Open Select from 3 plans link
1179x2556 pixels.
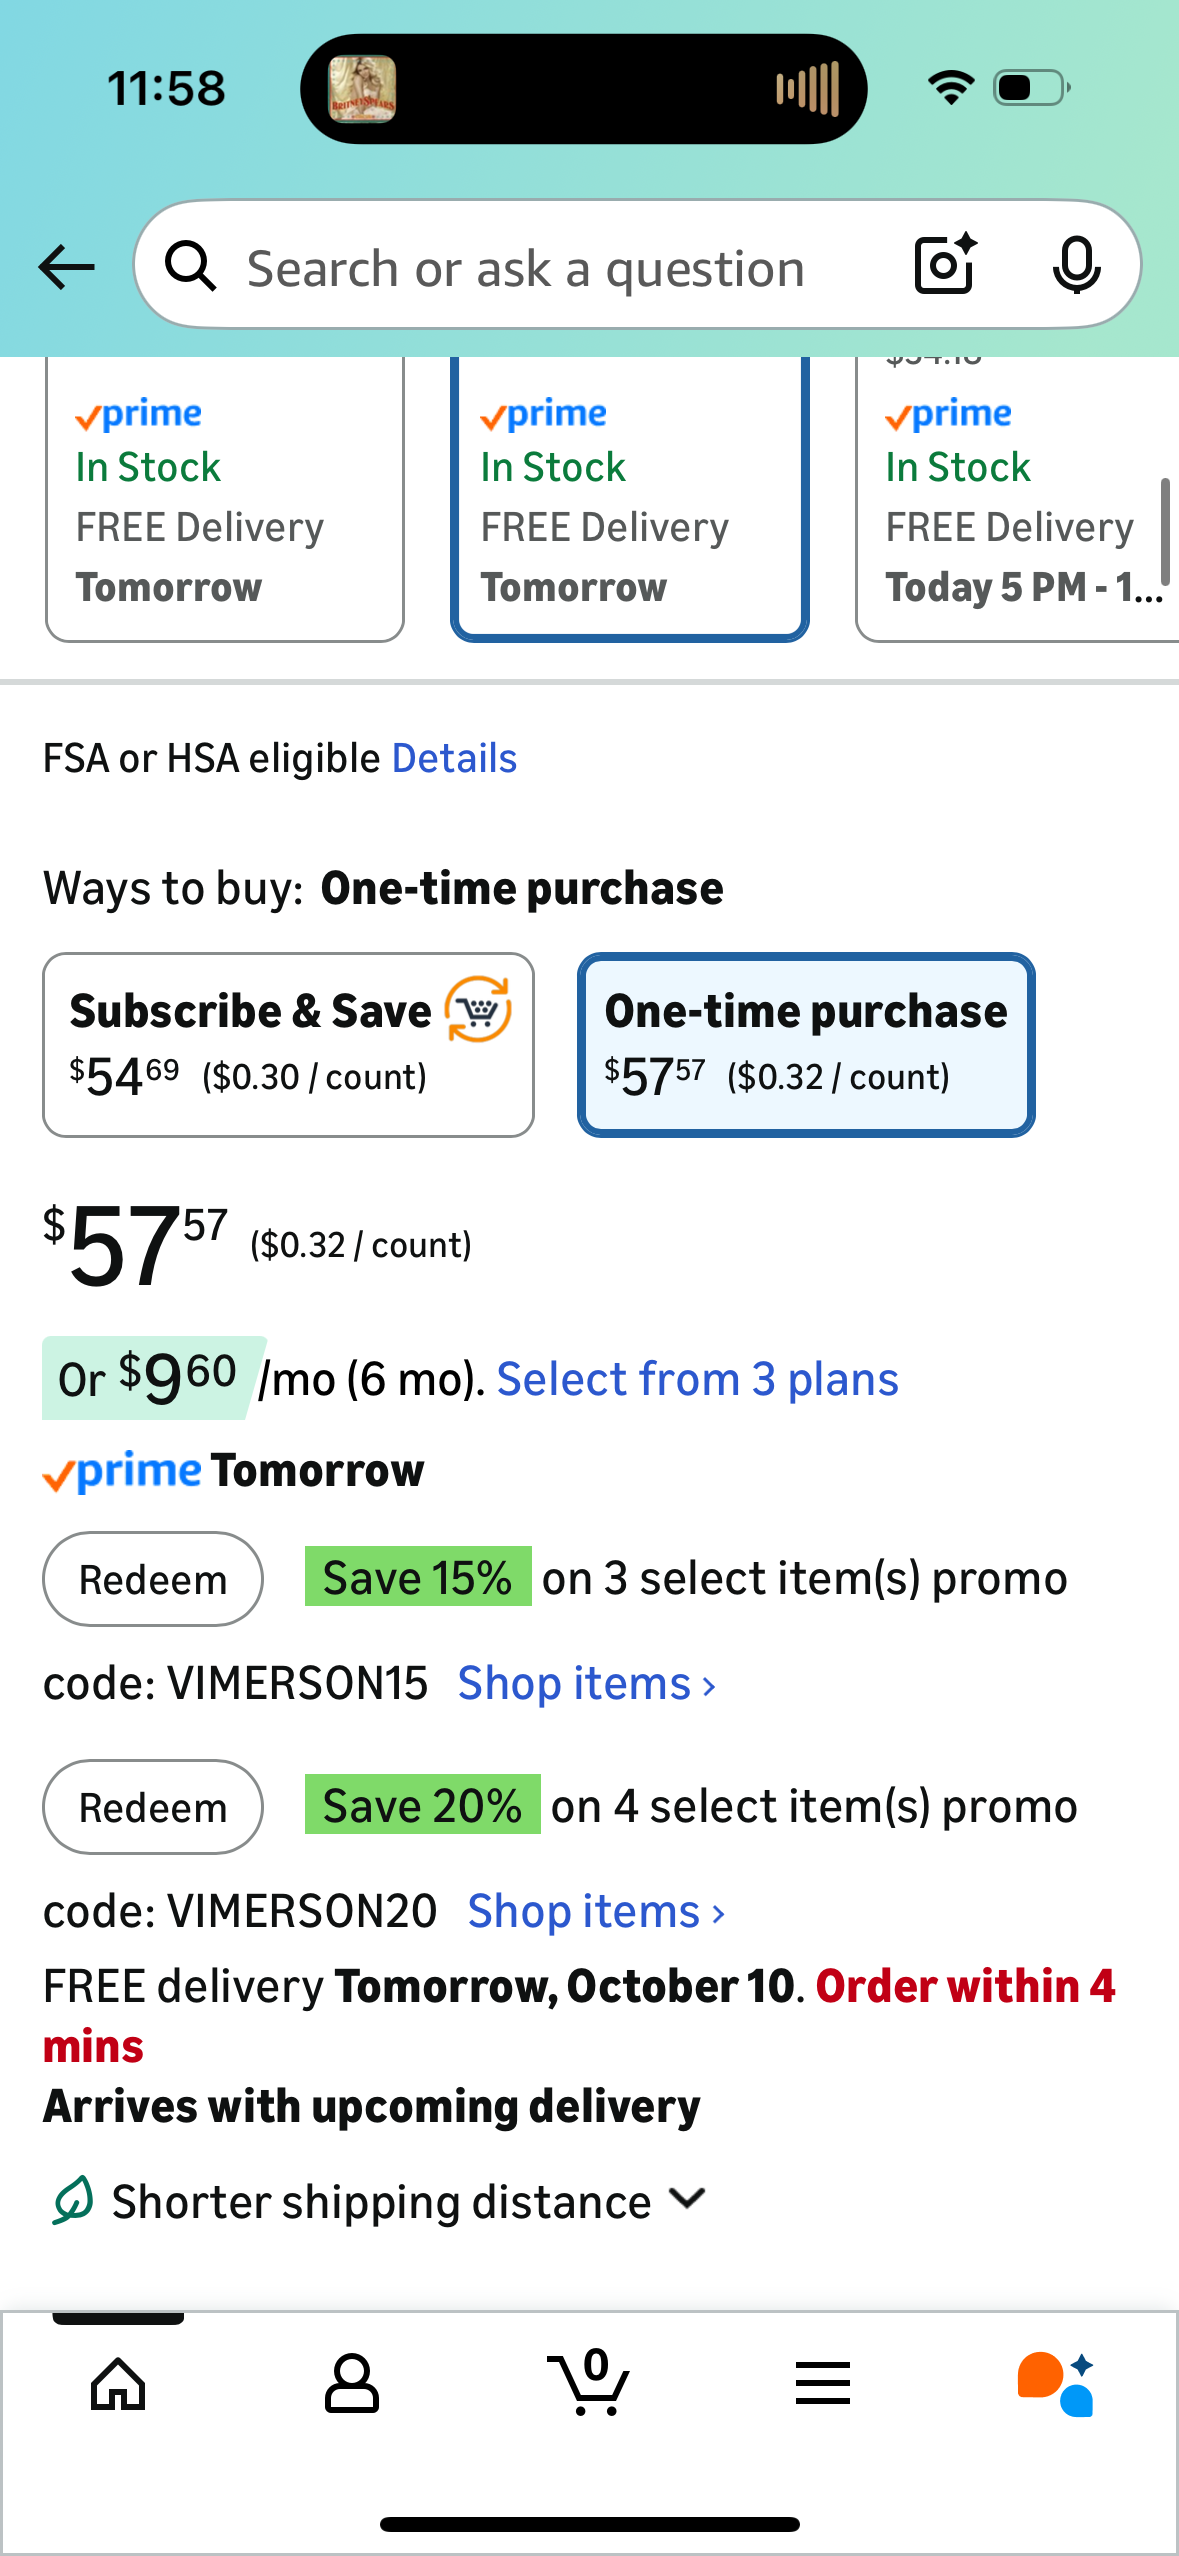(x=698, y=1380)
